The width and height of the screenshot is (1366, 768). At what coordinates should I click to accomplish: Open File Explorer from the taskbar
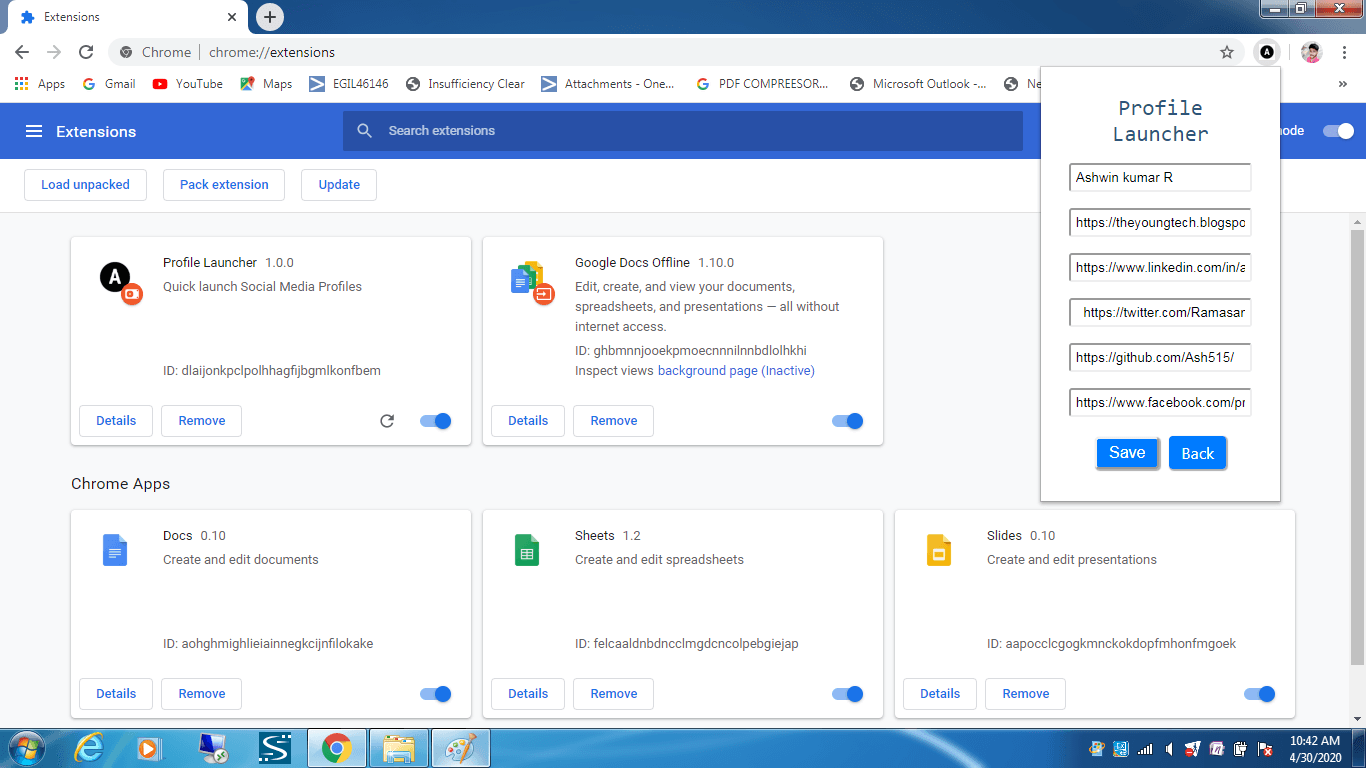[399, 748]
